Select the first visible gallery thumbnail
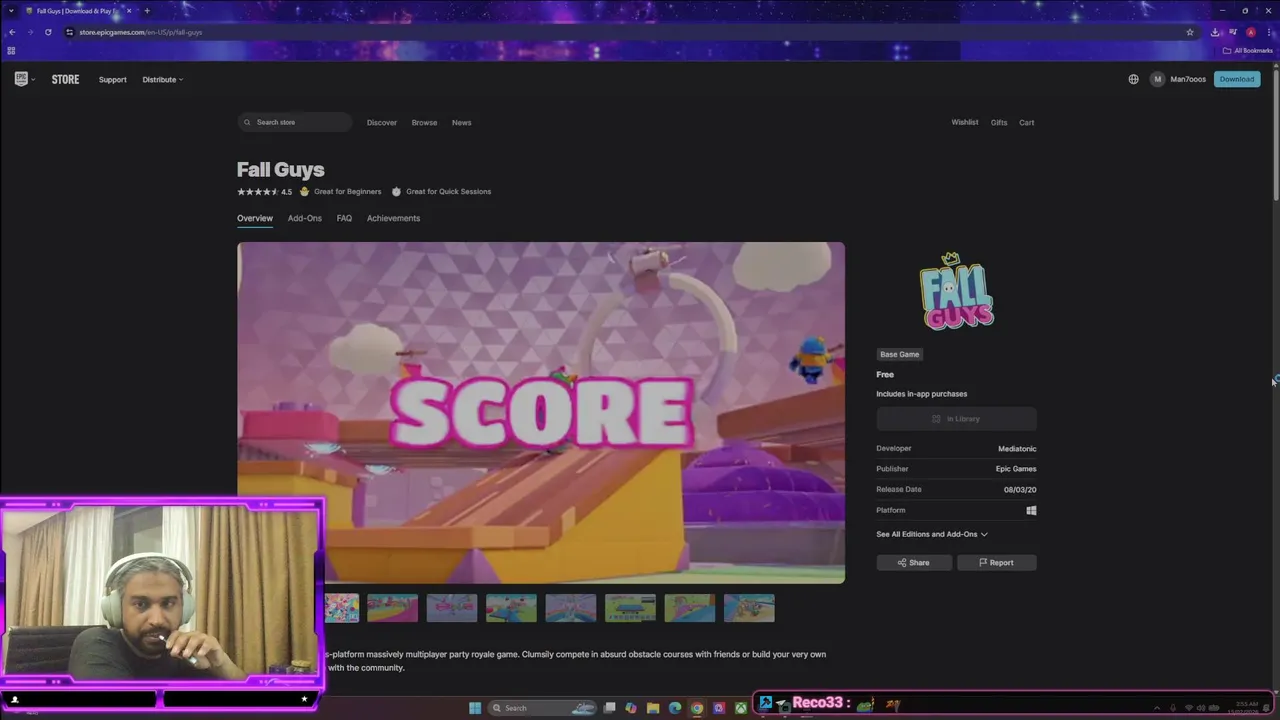This screenshot has height=720, width=1280. pos(342,607)
